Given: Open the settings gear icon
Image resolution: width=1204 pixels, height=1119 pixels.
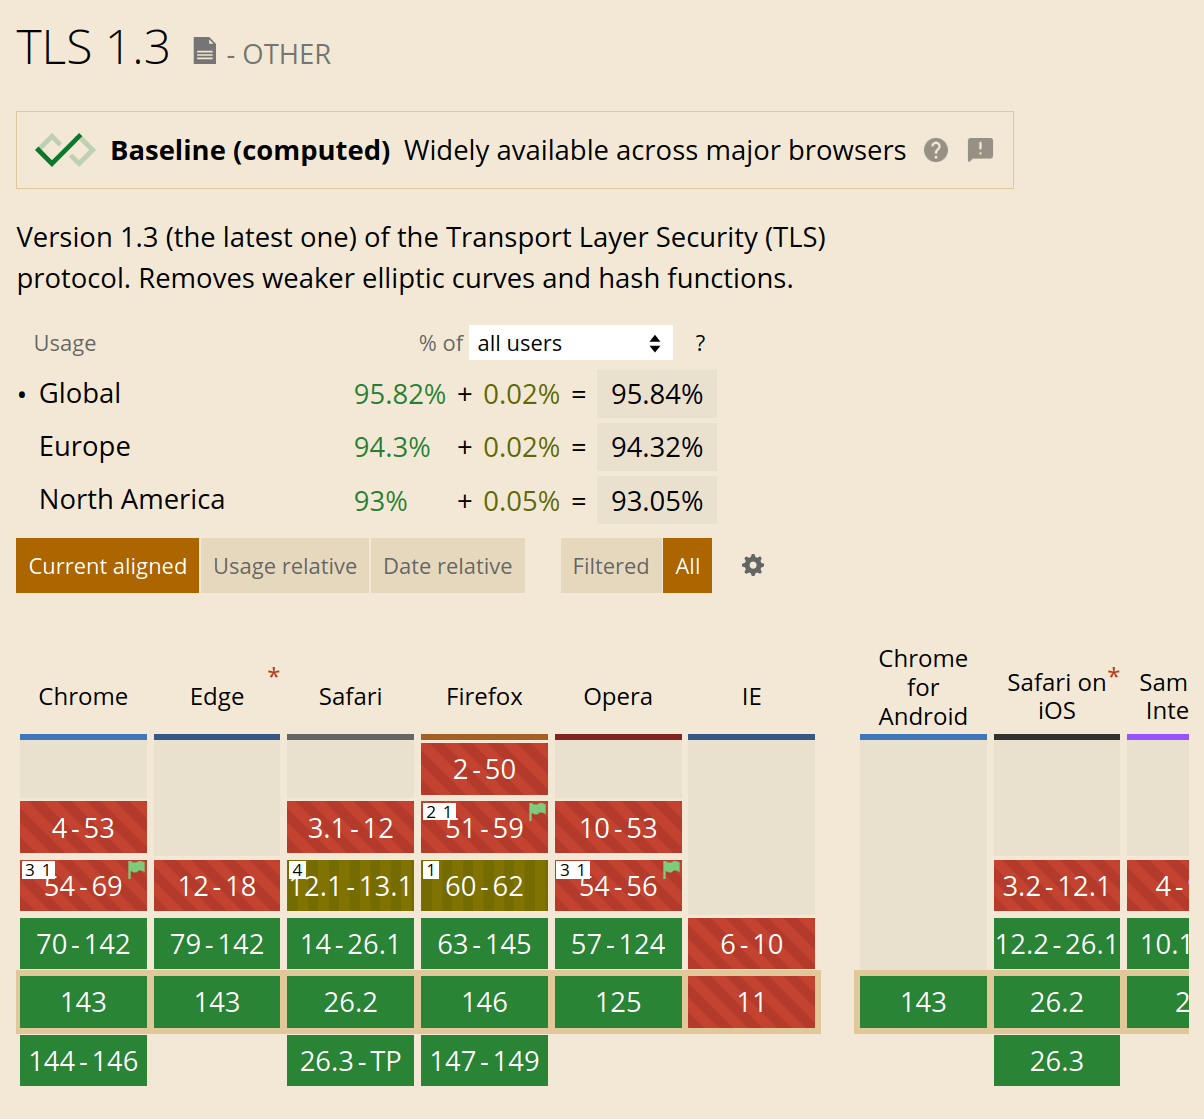Looking at the screenshot, I should tap(753, 566).
